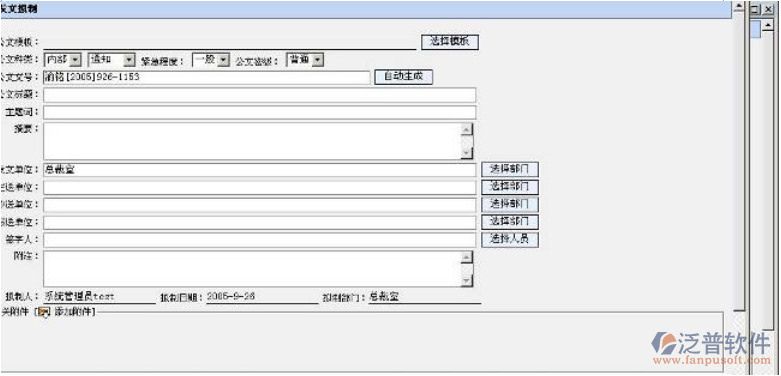Click the 主题词 keywords input field

(260, 112)
